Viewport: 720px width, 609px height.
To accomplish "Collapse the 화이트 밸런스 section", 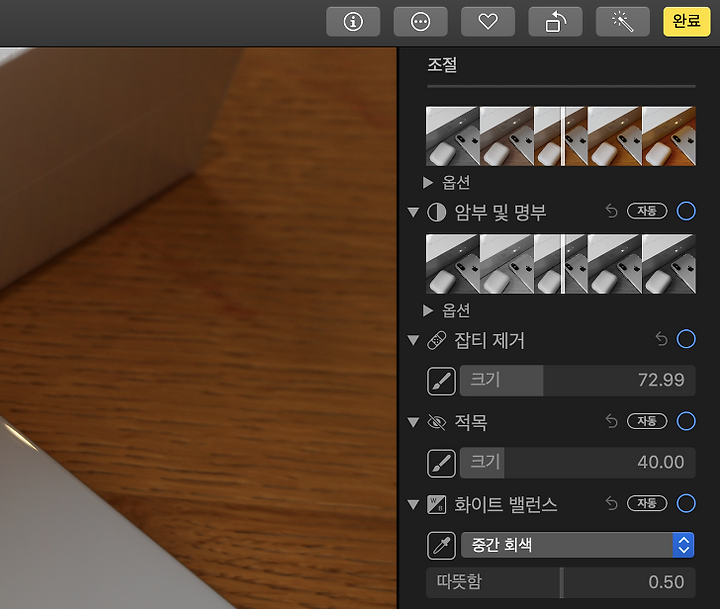I will pos(413,504).
